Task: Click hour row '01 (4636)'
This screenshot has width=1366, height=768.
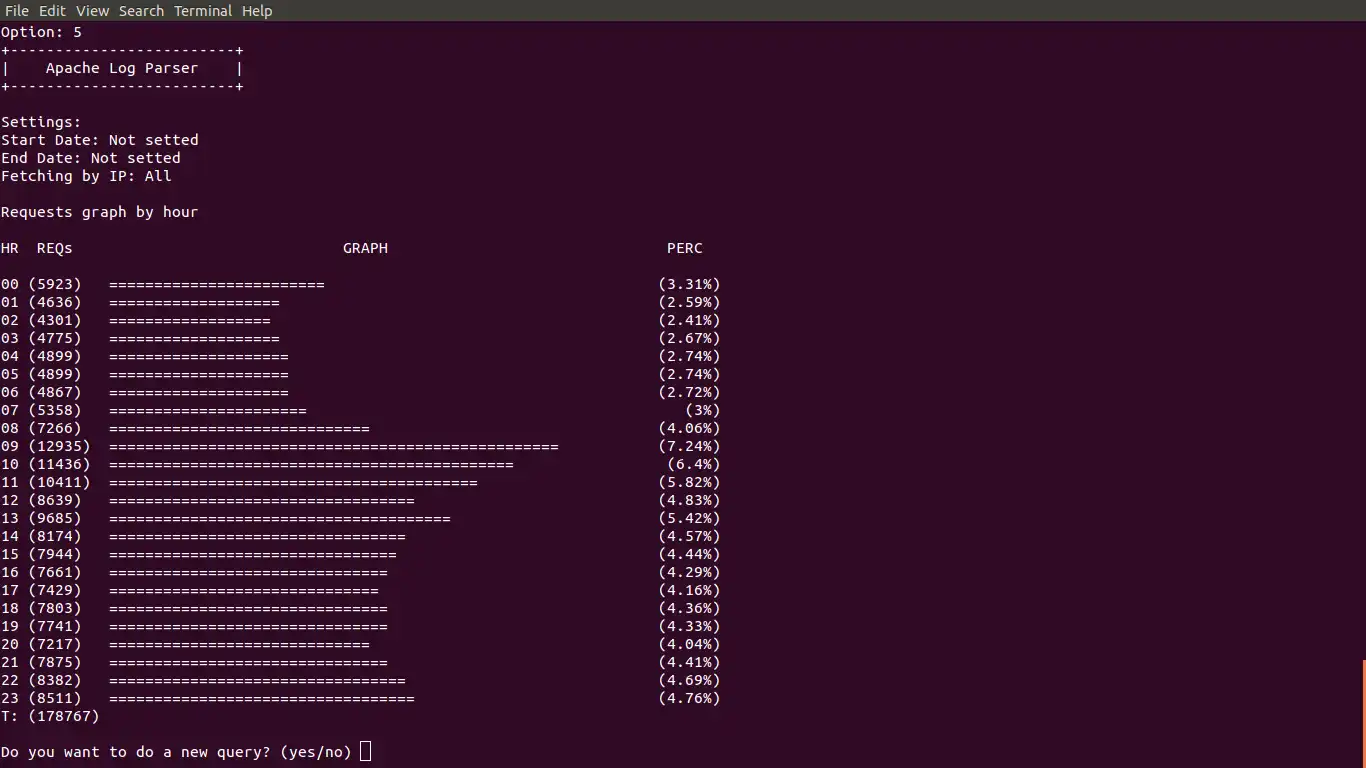Action: point(361,302)
